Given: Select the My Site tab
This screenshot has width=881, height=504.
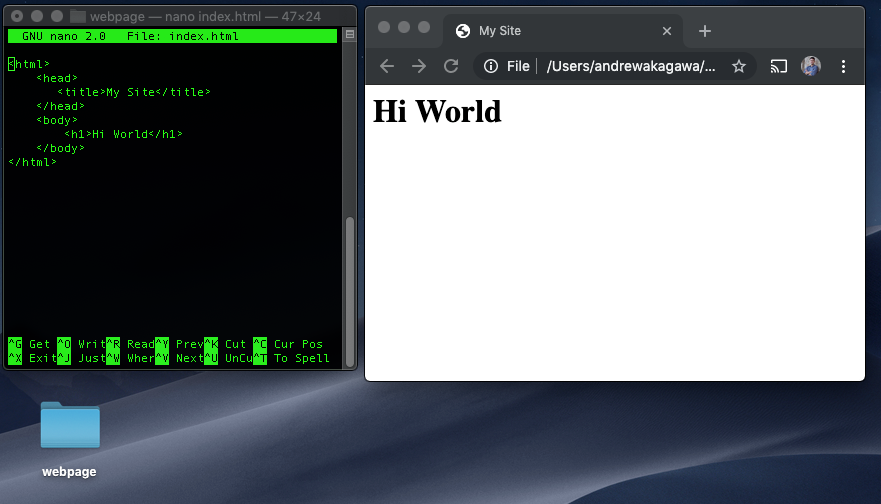Looking at the screenshot, I should (x=563, y=31).
